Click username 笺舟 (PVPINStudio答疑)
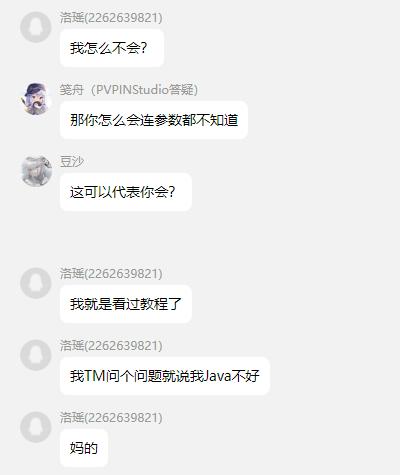 point(129,90)
